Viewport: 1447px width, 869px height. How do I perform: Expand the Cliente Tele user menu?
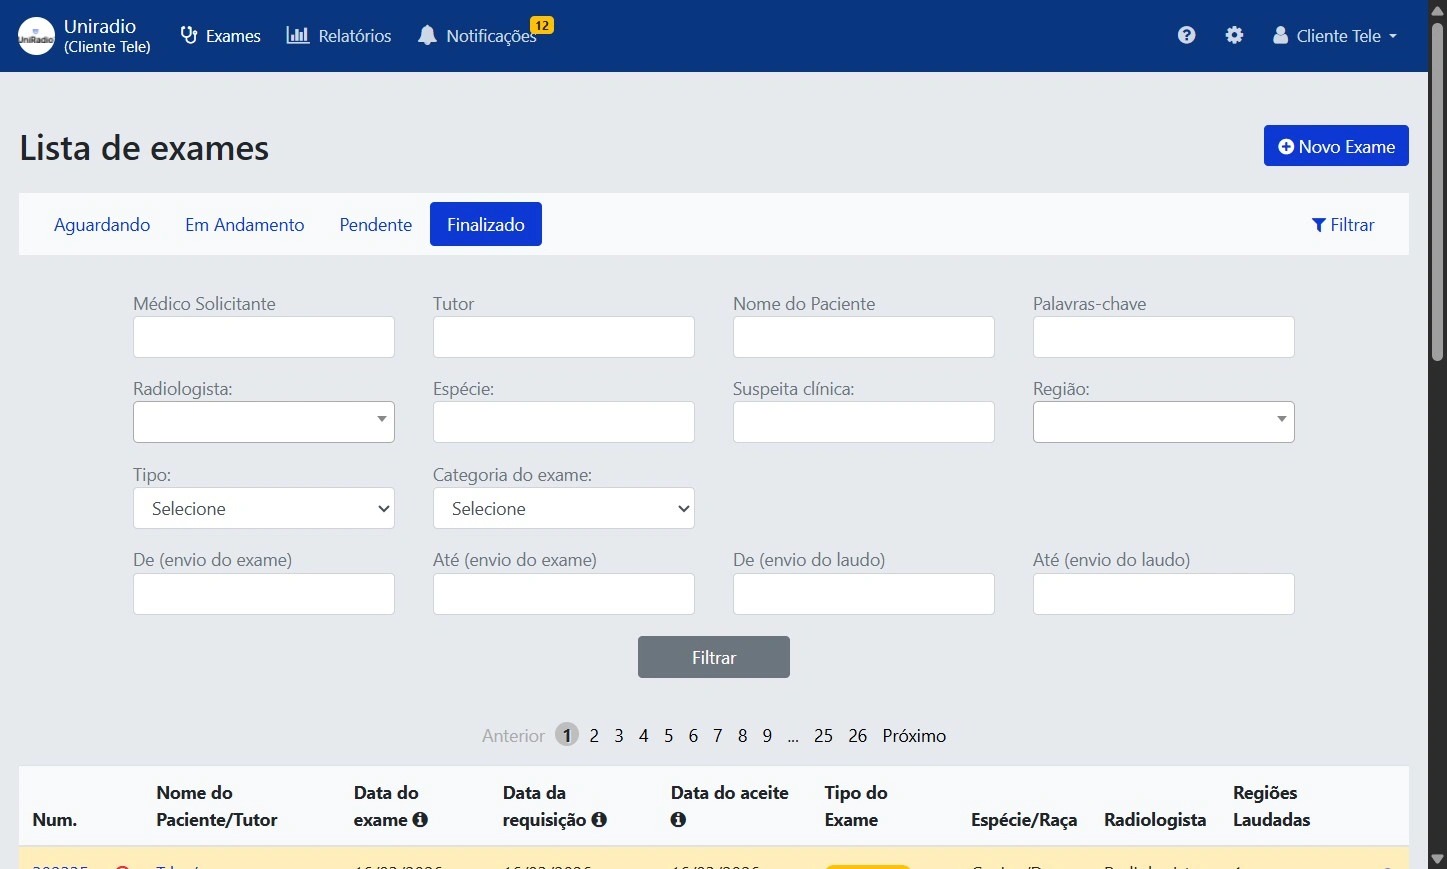(1334, 36)
